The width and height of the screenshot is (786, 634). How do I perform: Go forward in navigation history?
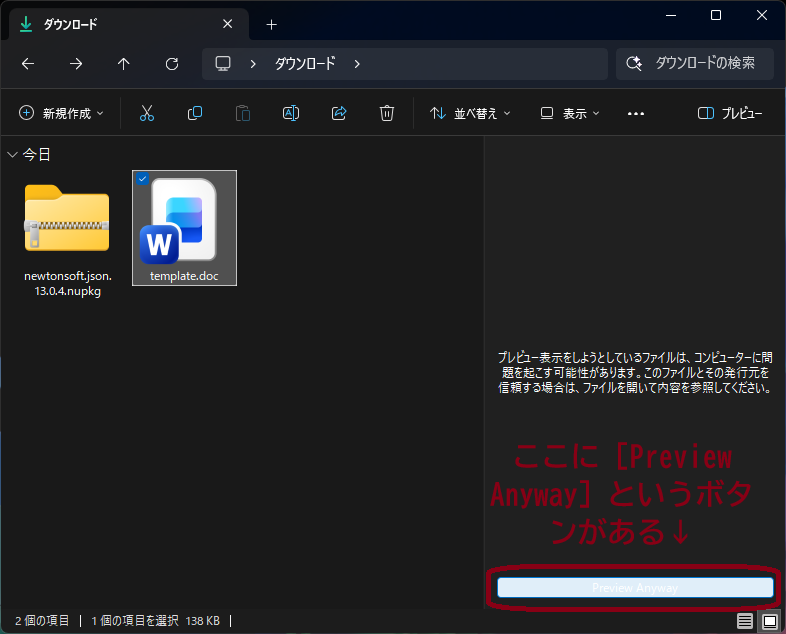pyautogui.click(x=76, y=64)
